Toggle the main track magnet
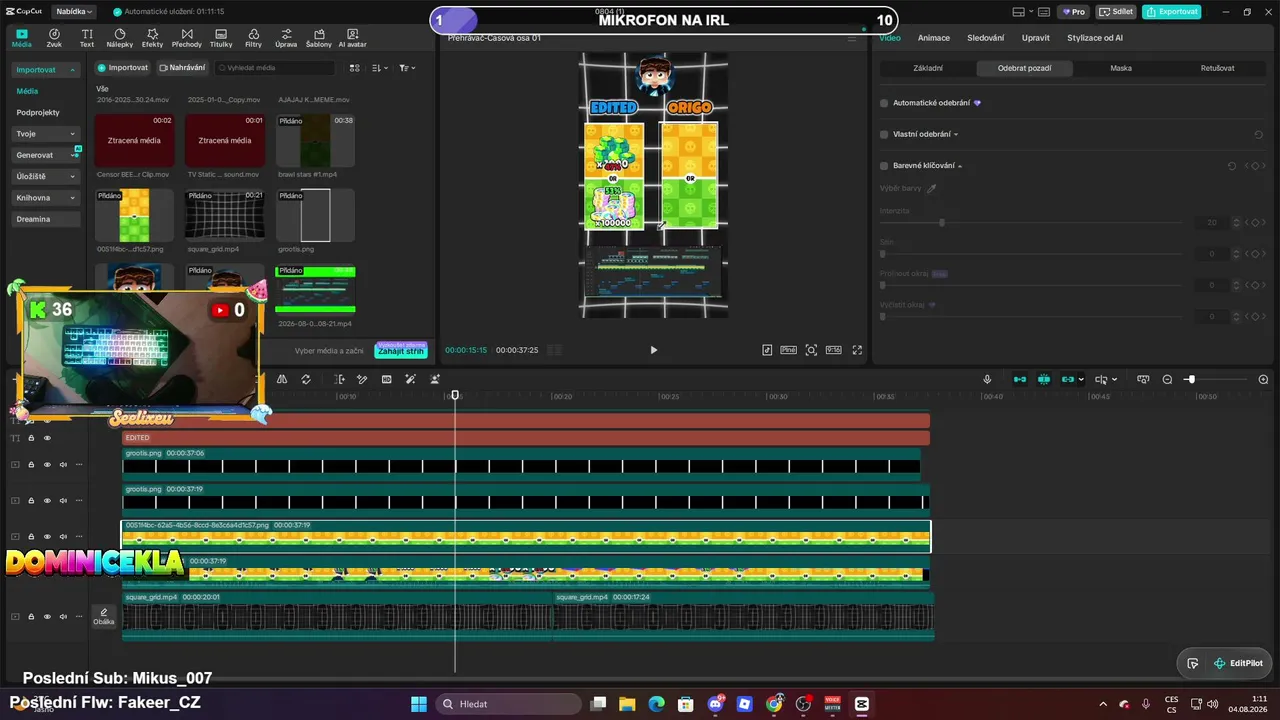 coord(1019,380)
